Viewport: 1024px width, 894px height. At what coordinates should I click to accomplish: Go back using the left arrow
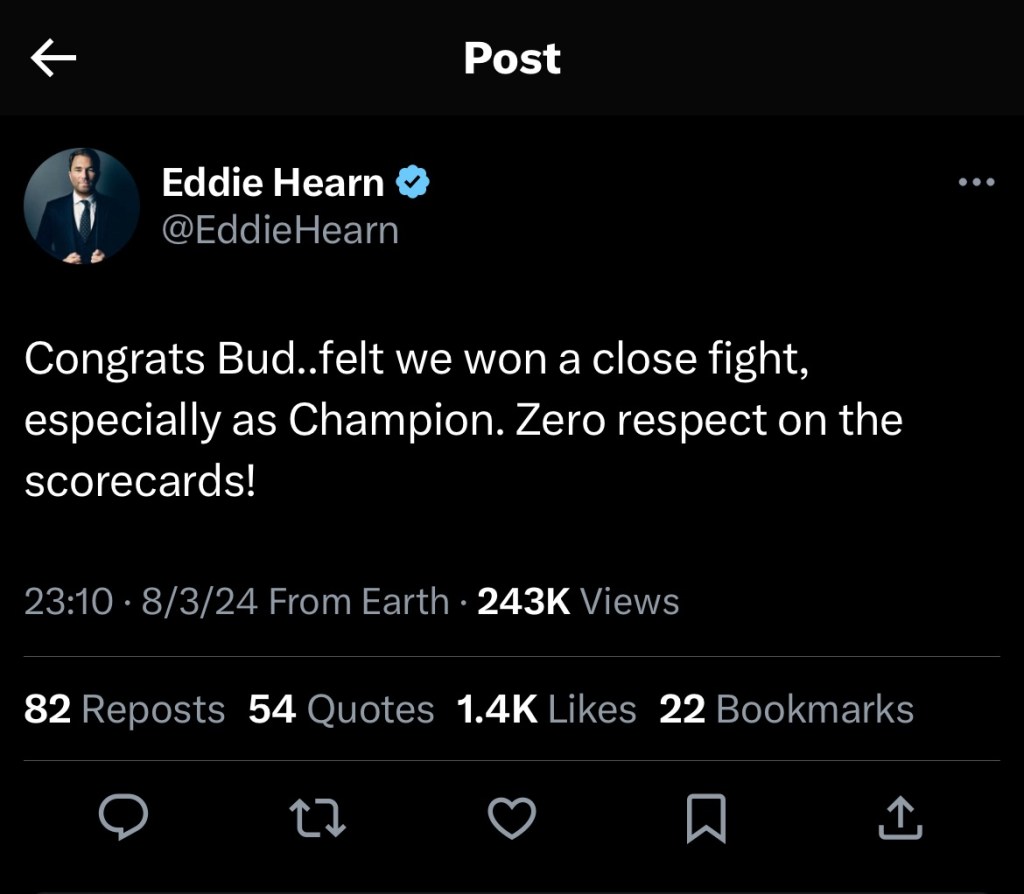54,59
